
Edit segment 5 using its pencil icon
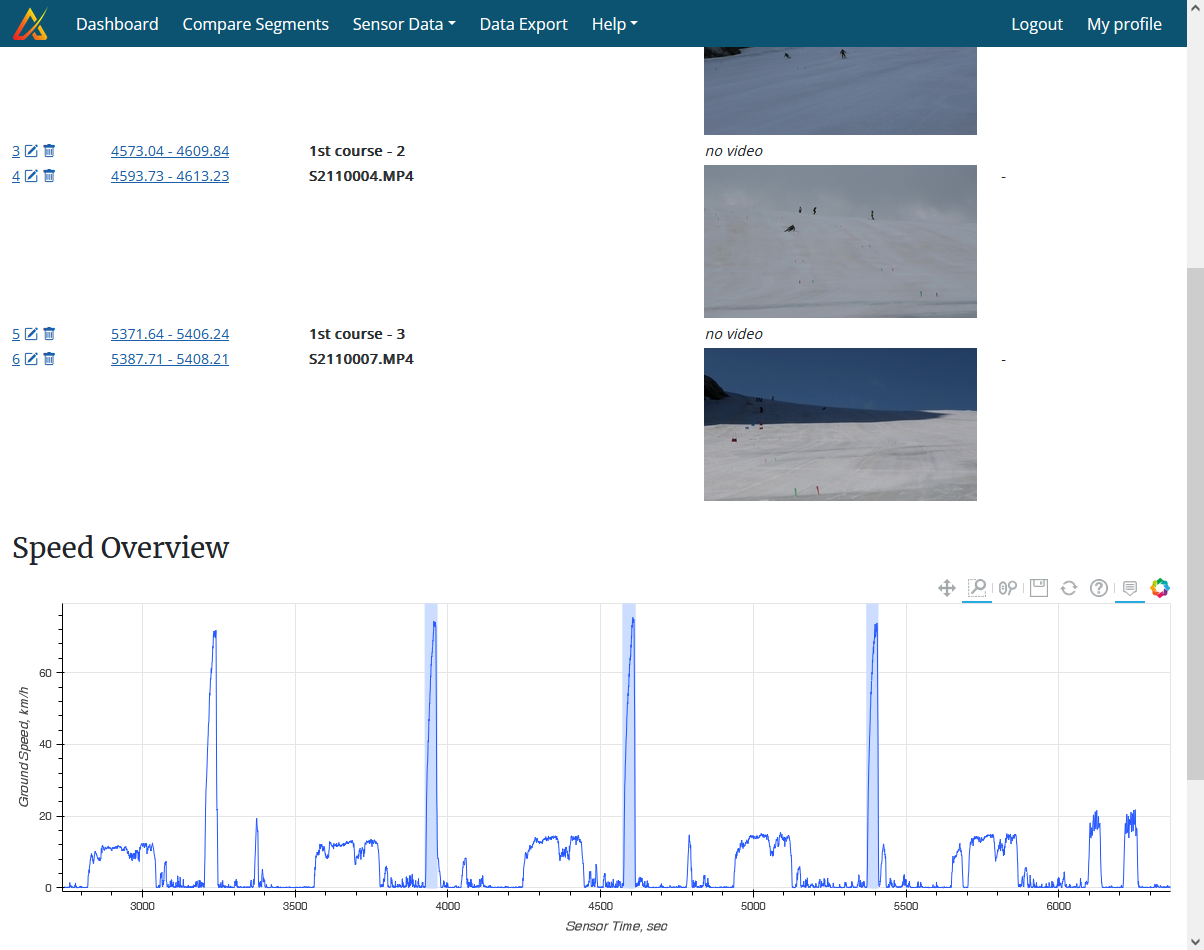pos(31,333)
